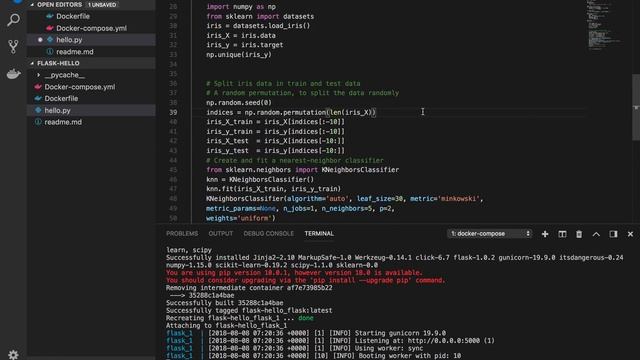Click 'Attaching to flask-hello_flask_1' terminal line
Viewport: 640px width, 360px height.
tap(226, 326)
